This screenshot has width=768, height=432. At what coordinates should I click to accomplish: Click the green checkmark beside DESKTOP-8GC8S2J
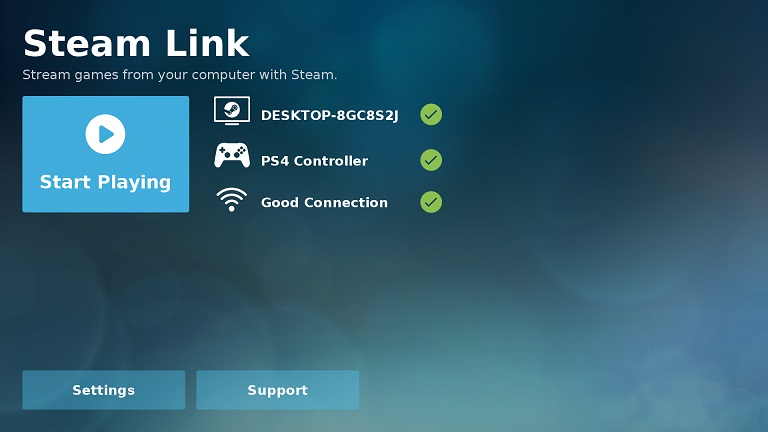tap(431, 115)
